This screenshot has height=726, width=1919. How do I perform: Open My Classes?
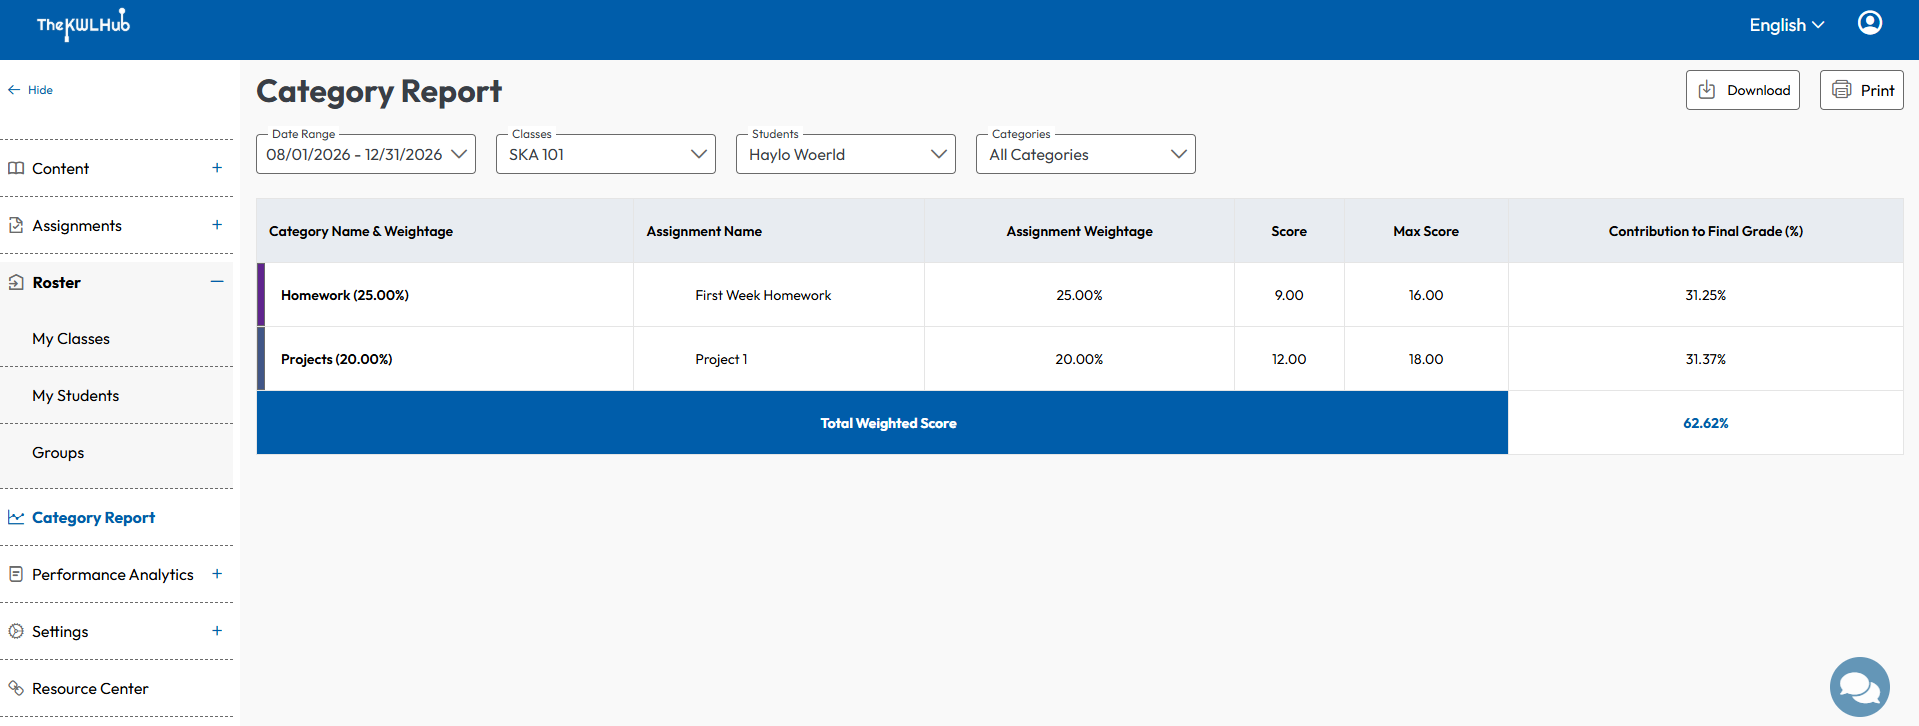coord(71,339)
